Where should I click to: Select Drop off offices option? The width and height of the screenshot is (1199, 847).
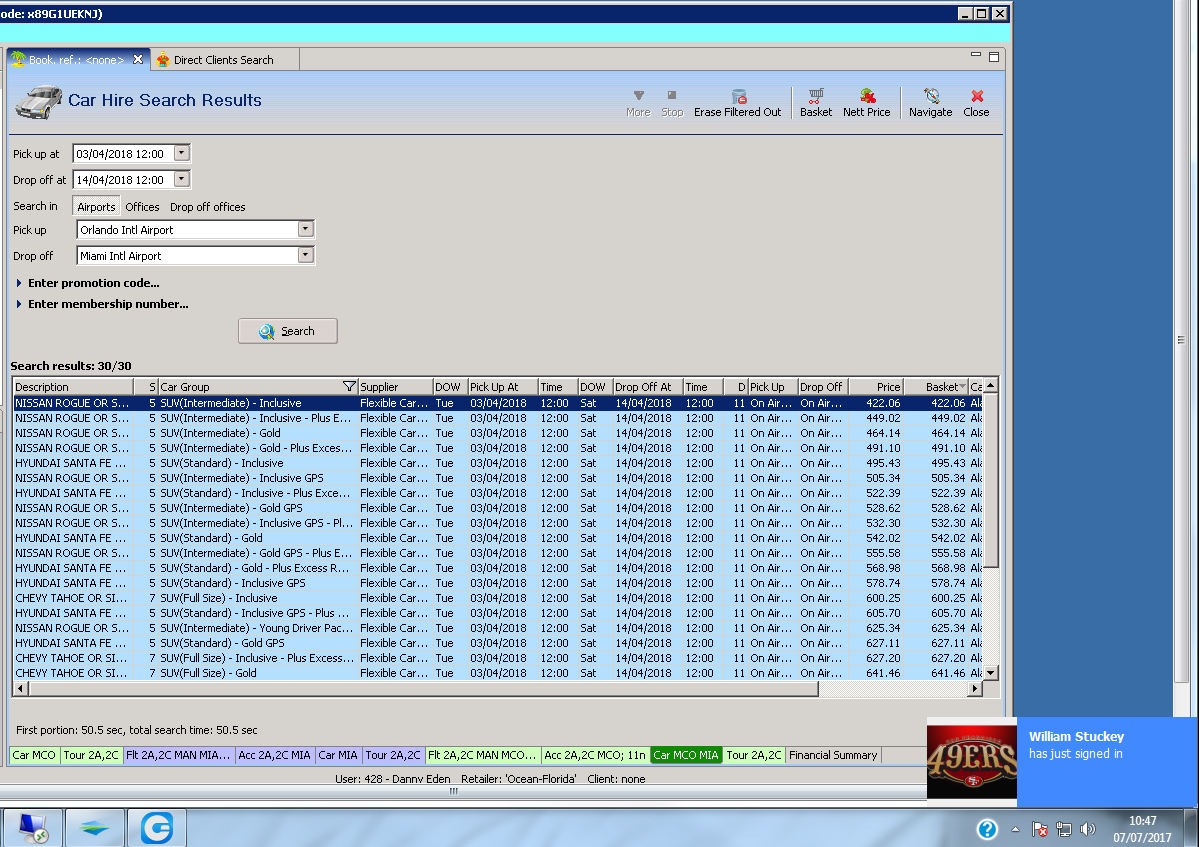point(208,206)
